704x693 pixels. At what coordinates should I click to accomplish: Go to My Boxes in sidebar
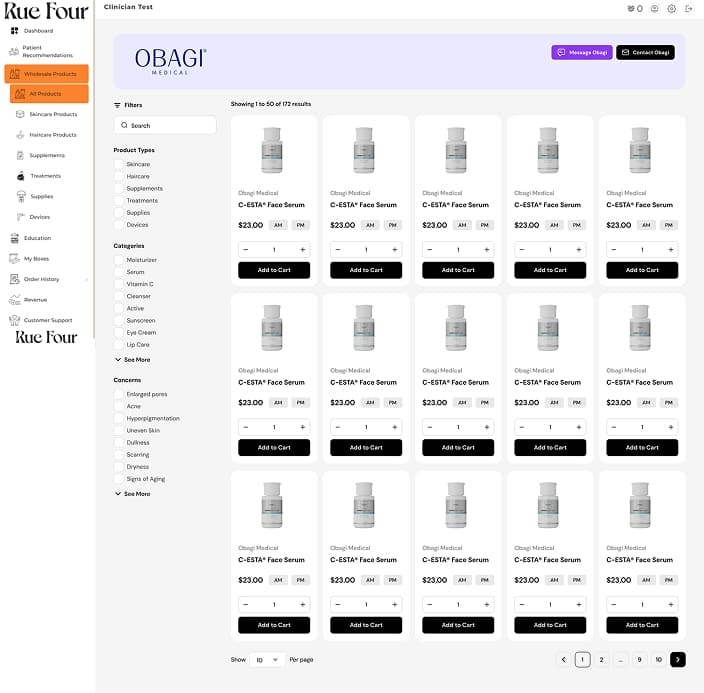click(x=36, y=259)
